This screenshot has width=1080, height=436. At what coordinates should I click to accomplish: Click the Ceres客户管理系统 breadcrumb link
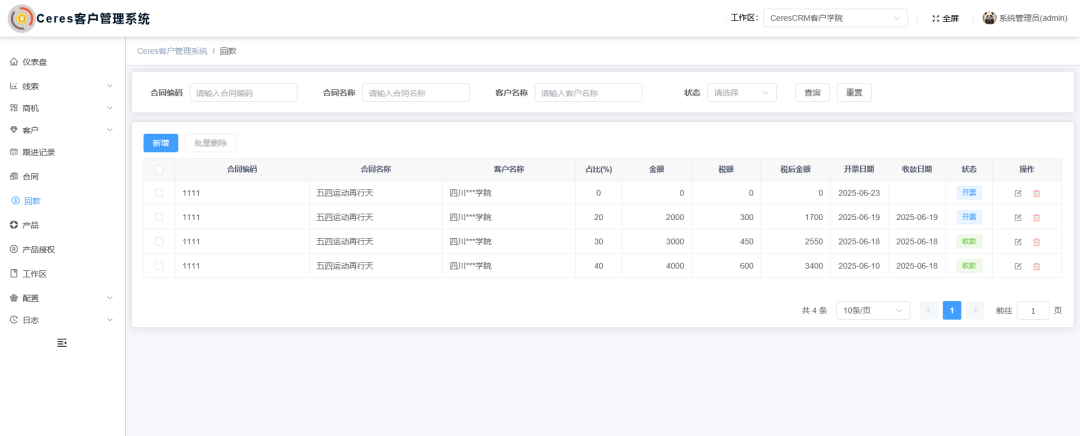point(171,51)
